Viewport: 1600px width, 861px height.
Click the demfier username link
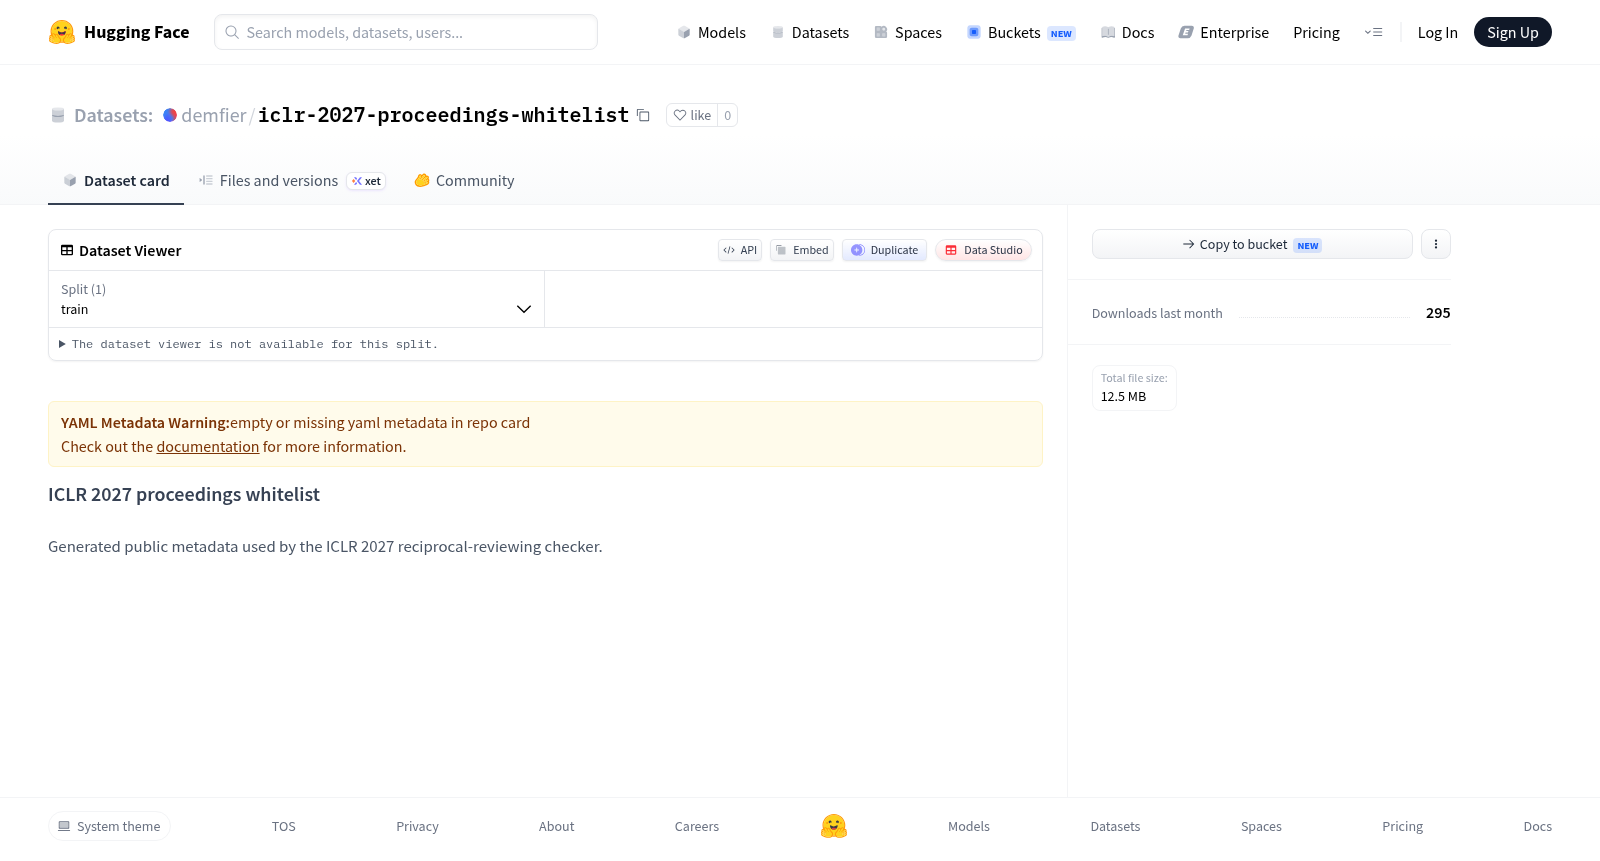pos(214,115)
